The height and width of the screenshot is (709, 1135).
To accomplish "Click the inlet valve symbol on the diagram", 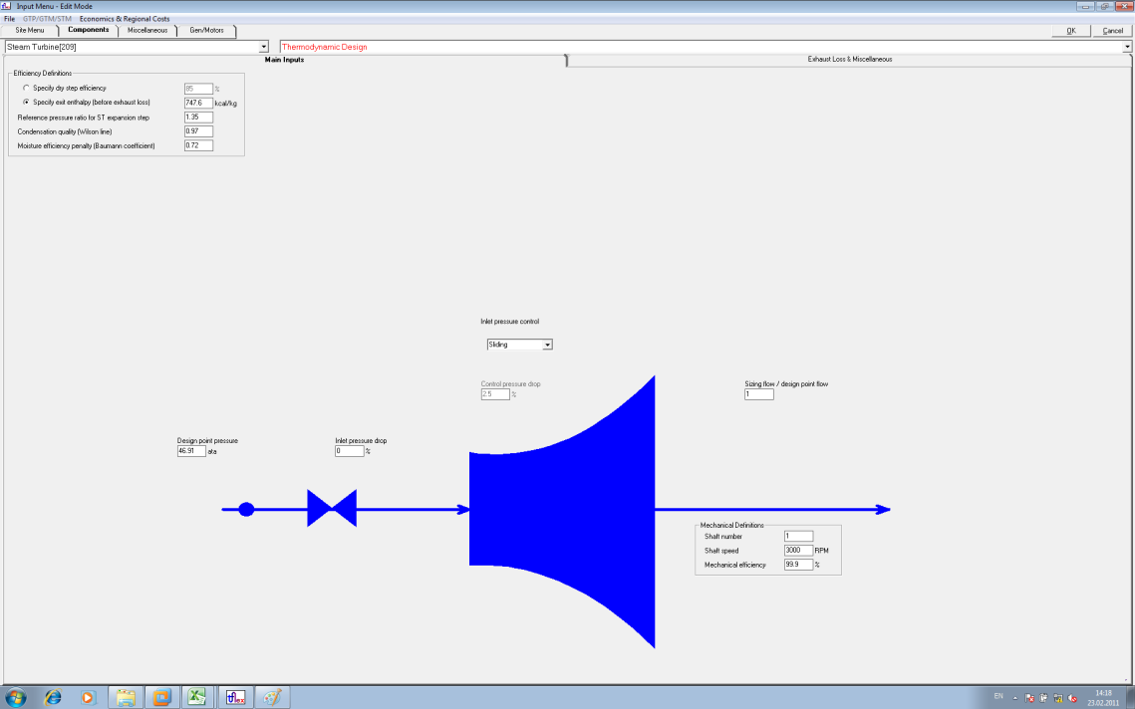I will [332, 508].
